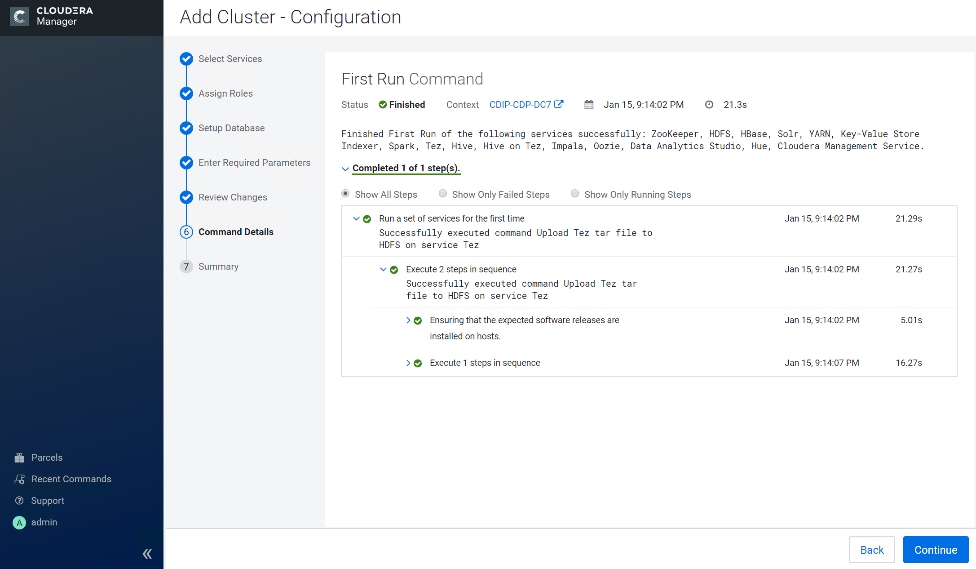Image resolution: width=976 pixels, height=569 pixels.
Task: Open the admin account menu
Action: (44, 522)
